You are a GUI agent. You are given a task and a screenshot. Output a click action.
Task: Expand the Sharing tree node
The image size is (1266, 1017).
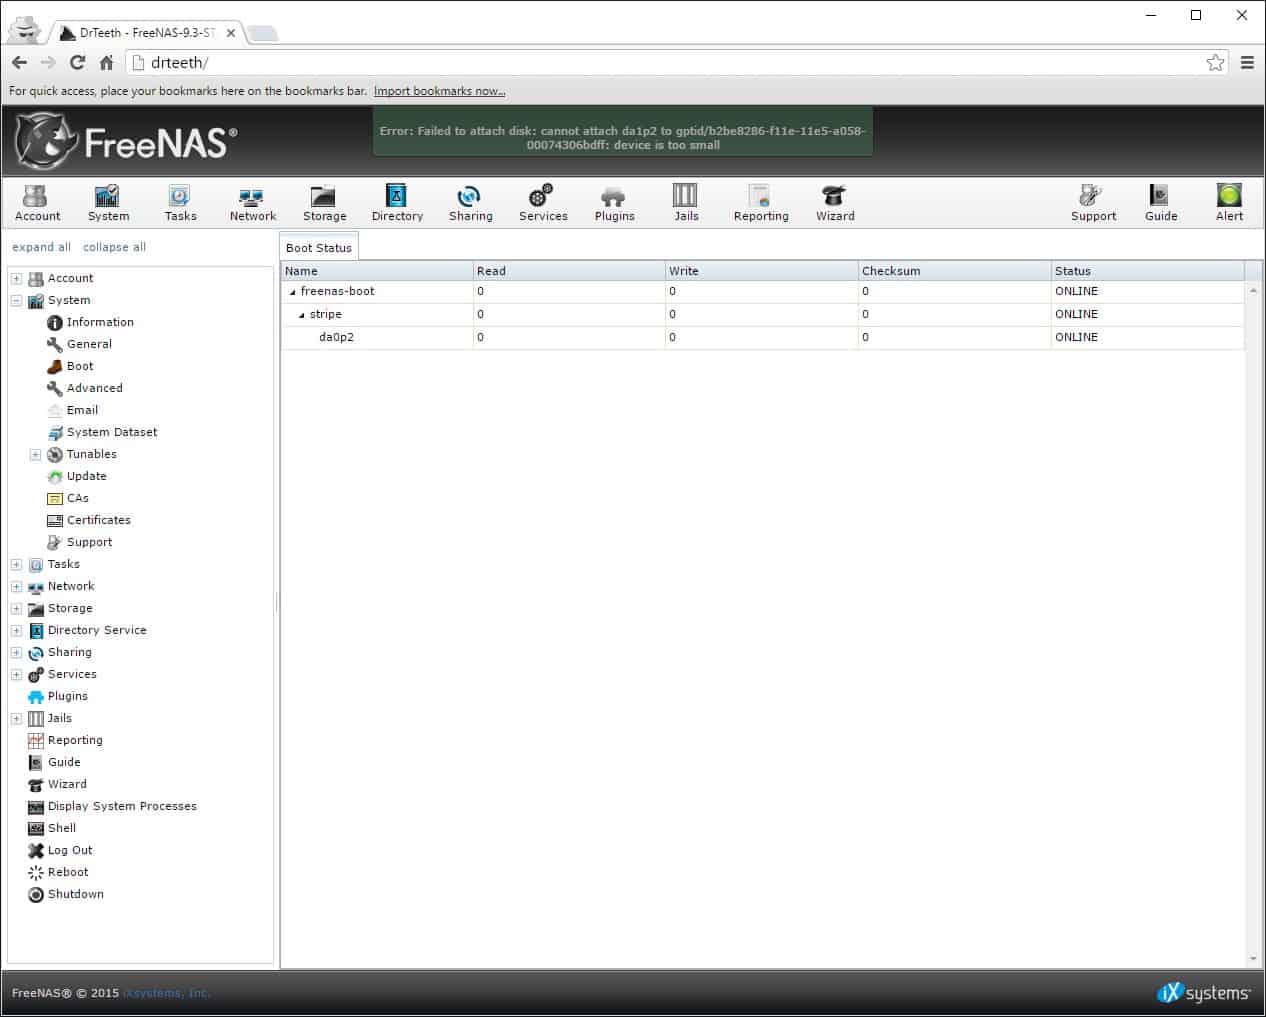pyautogui.click(x=16, y=652)
